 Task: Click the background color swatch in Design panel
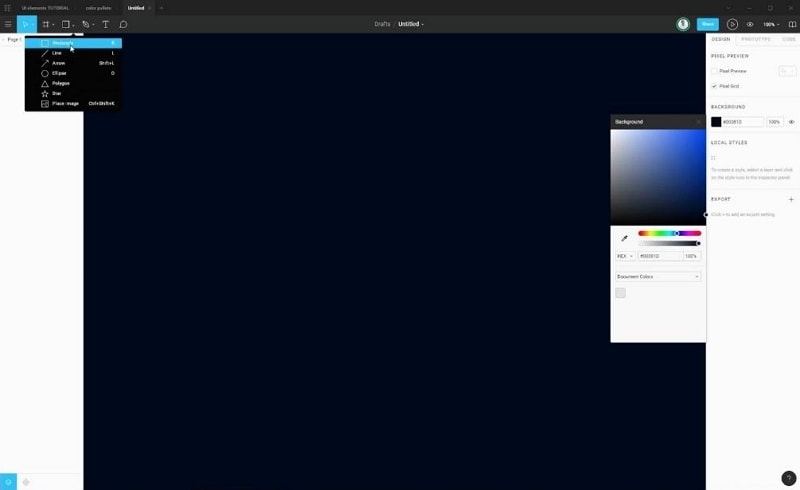pyautogui.click(x=716, y=122)
